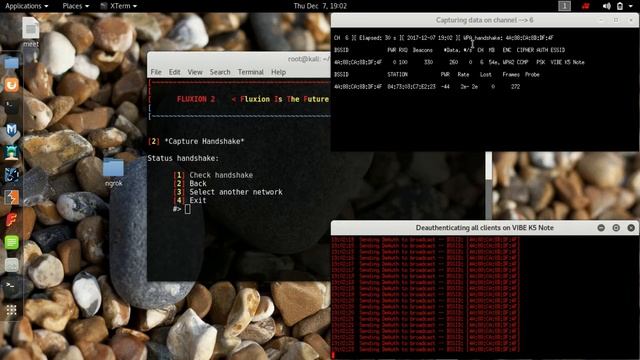Click 'FLUXION 2' banner text
This screenshot has width=640, height=360.
click(196, 99)
